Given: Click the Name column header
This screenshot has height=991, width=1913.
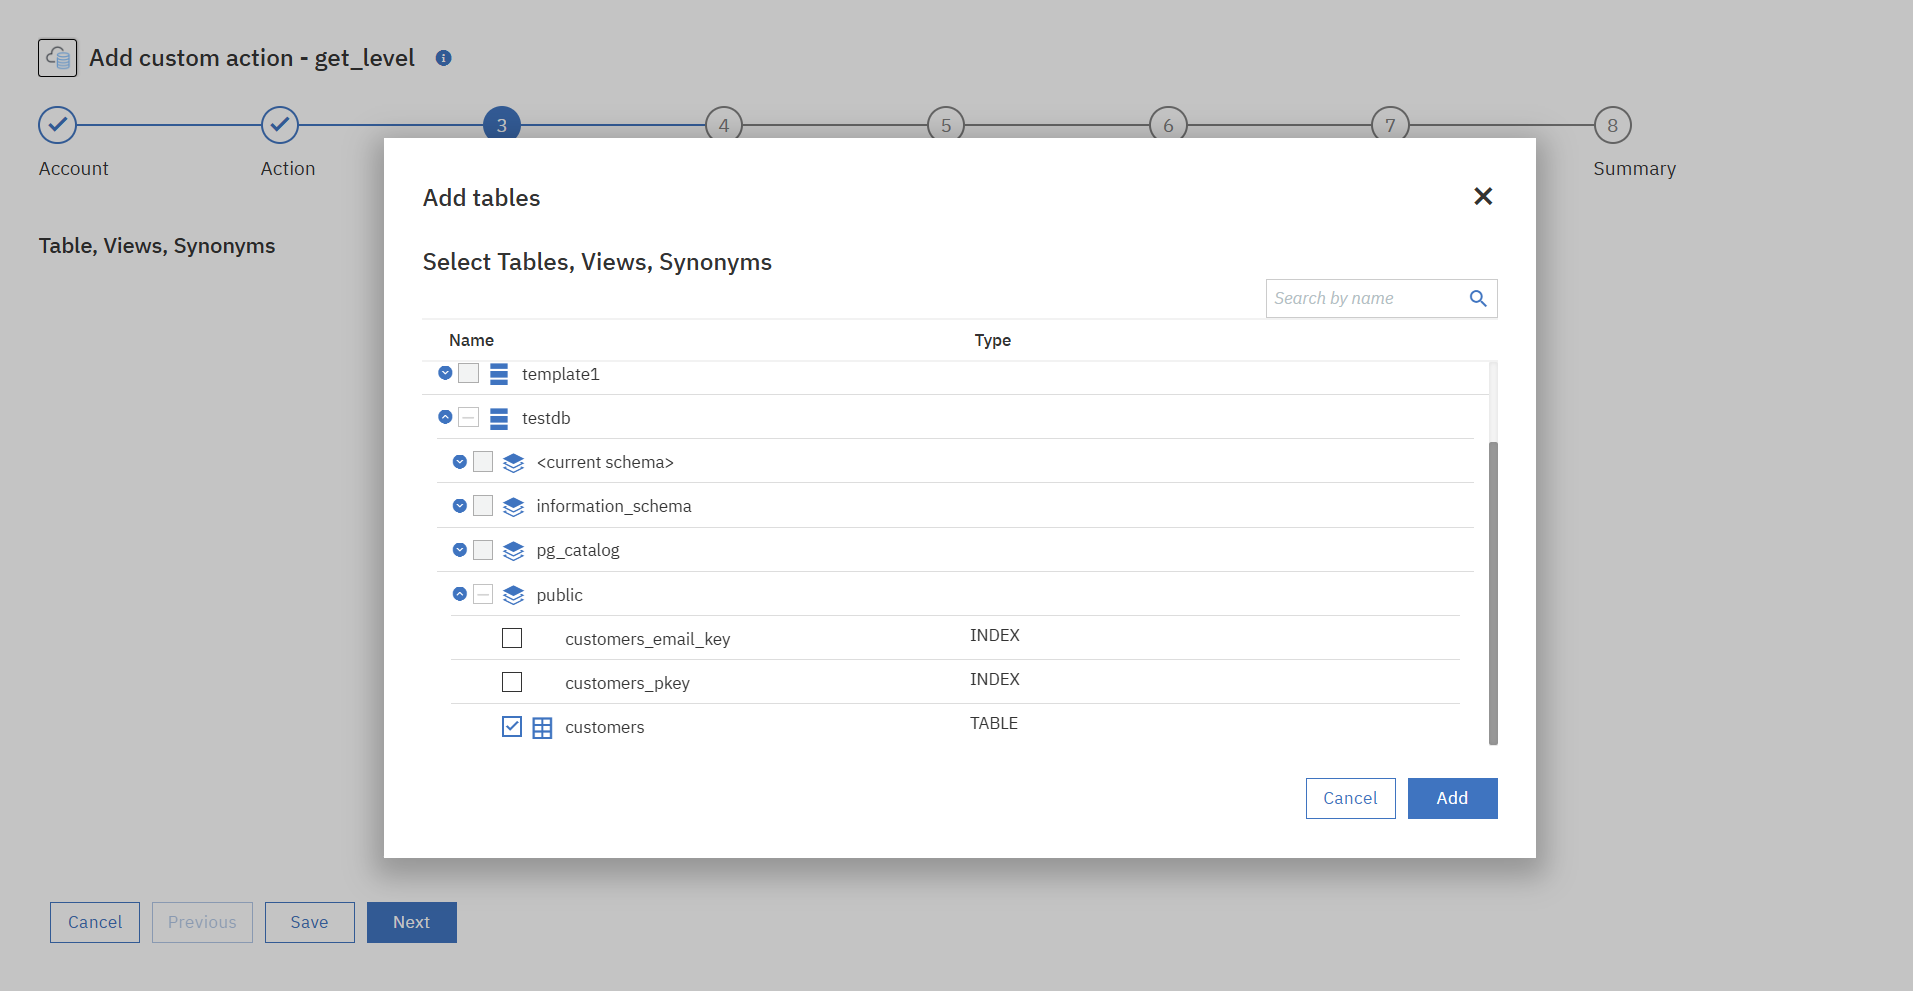Looking at the screenshot, I should click(471, 340).
